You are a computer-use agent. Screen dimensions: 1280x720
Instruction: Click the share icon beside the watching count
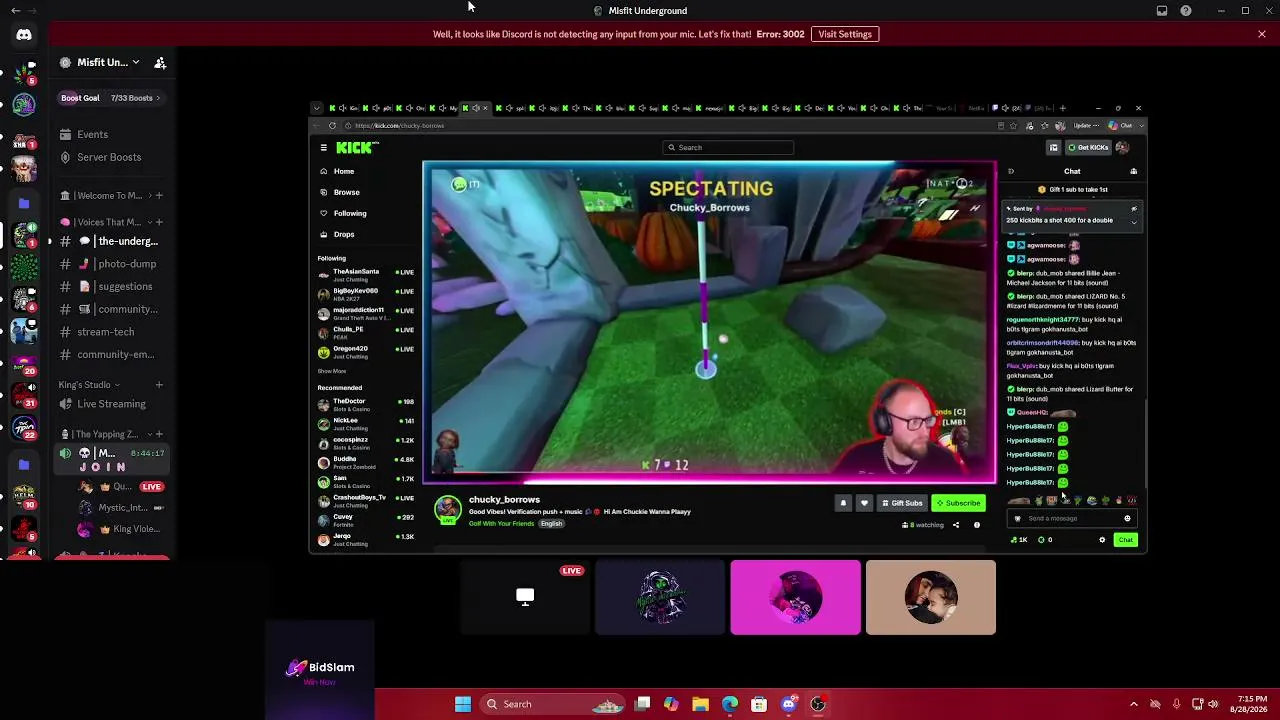956,525
